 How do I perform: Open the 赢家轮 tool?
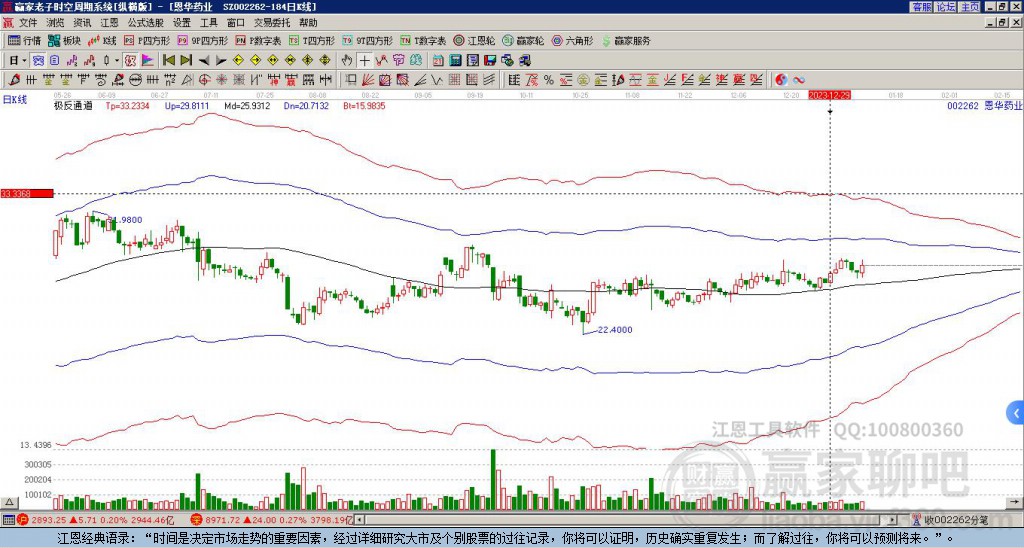click(x=523, y=40)
